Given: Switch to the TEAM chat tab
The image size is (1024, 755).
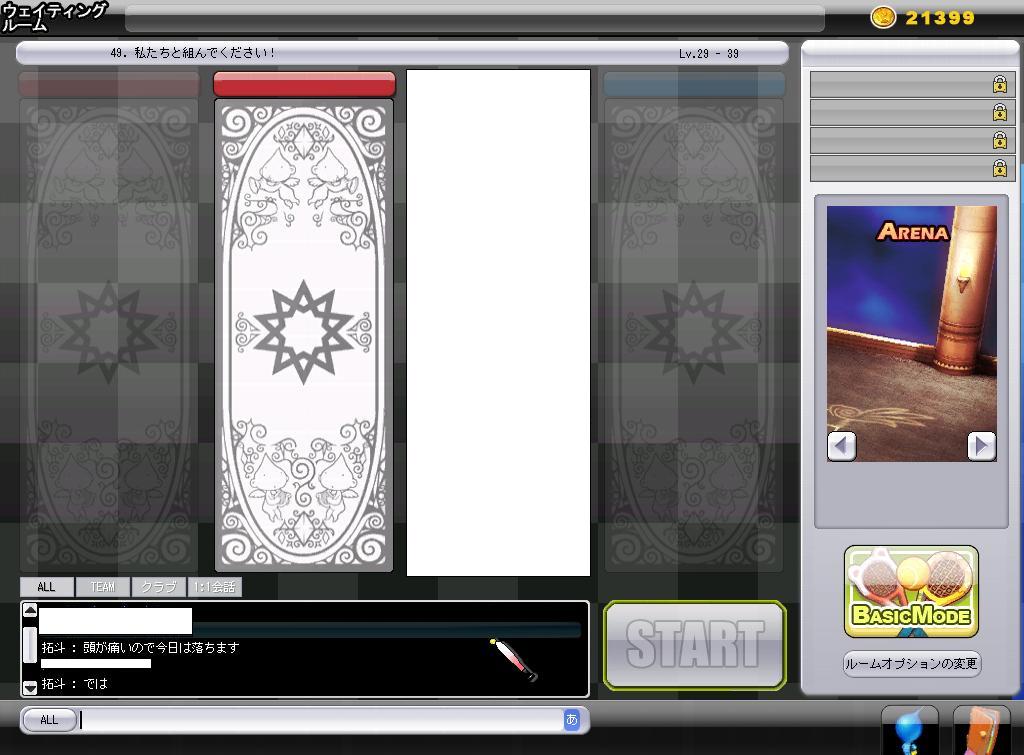Looking at the screenshot, I should click(103, 587).
